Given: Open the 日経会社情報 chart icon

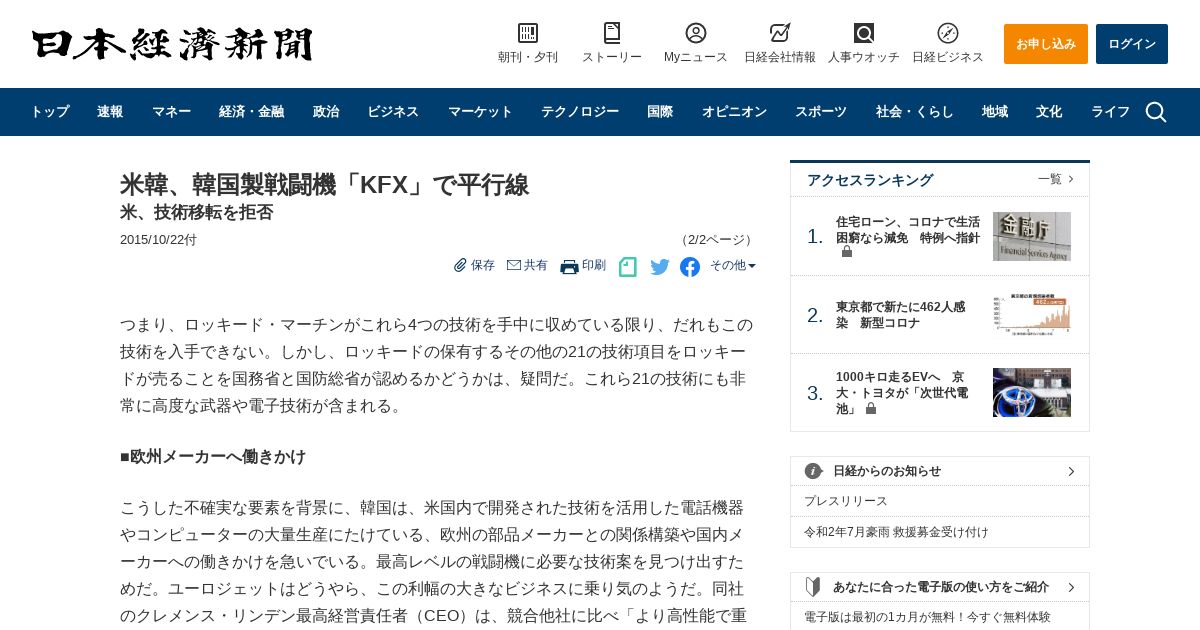Looking at the screenshot, I should point(780,33).
